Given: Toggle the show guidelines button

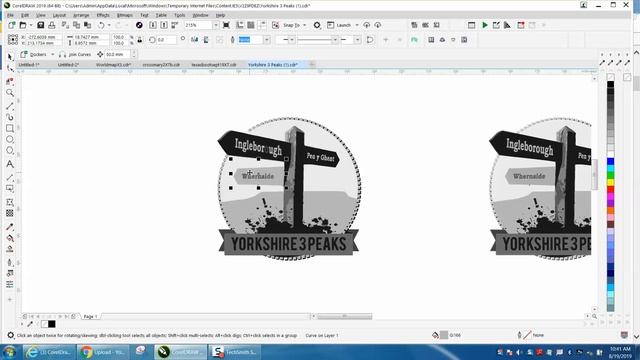Looking at the screenshot, I should pos(262,25).
